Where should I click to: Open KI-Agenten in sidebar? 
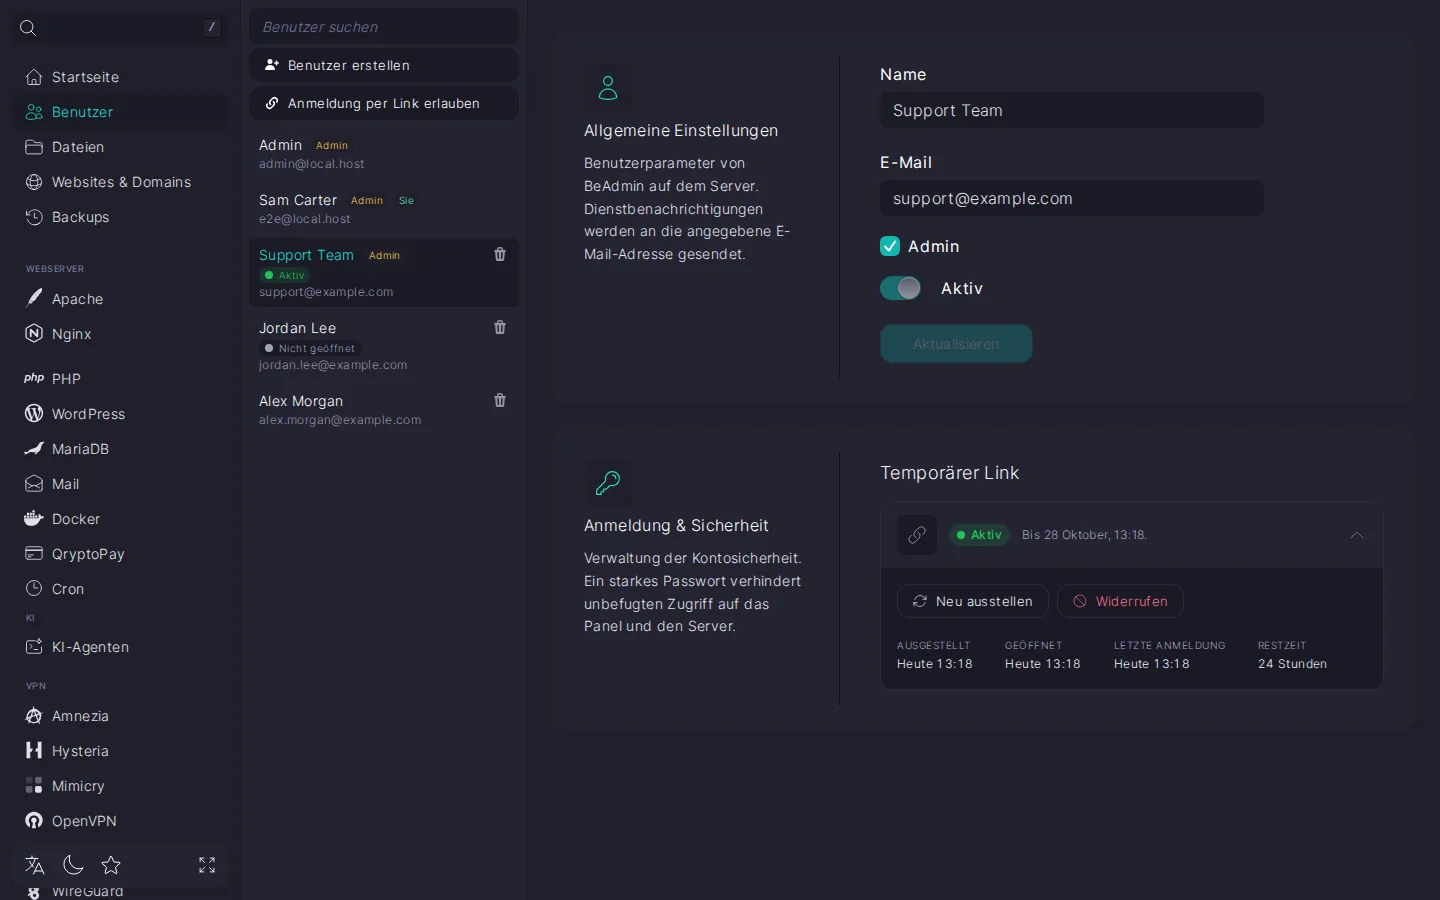coord(120,647)
